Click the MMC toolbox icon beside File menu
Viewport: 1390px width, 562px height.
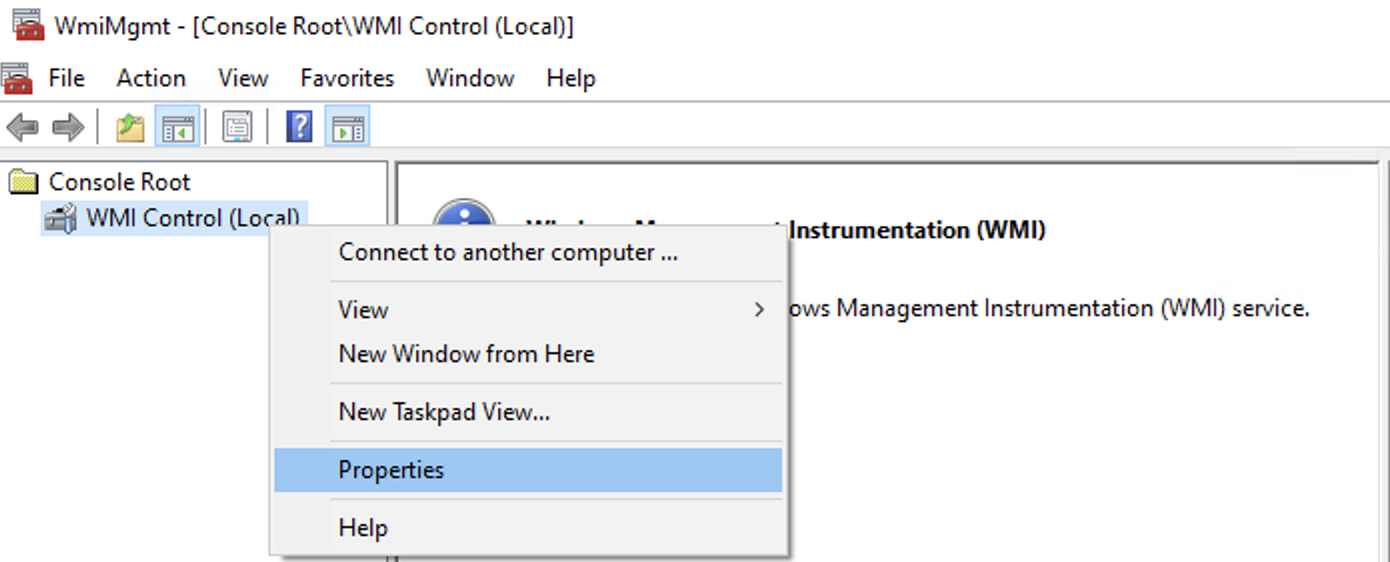(x=17, y=78)
